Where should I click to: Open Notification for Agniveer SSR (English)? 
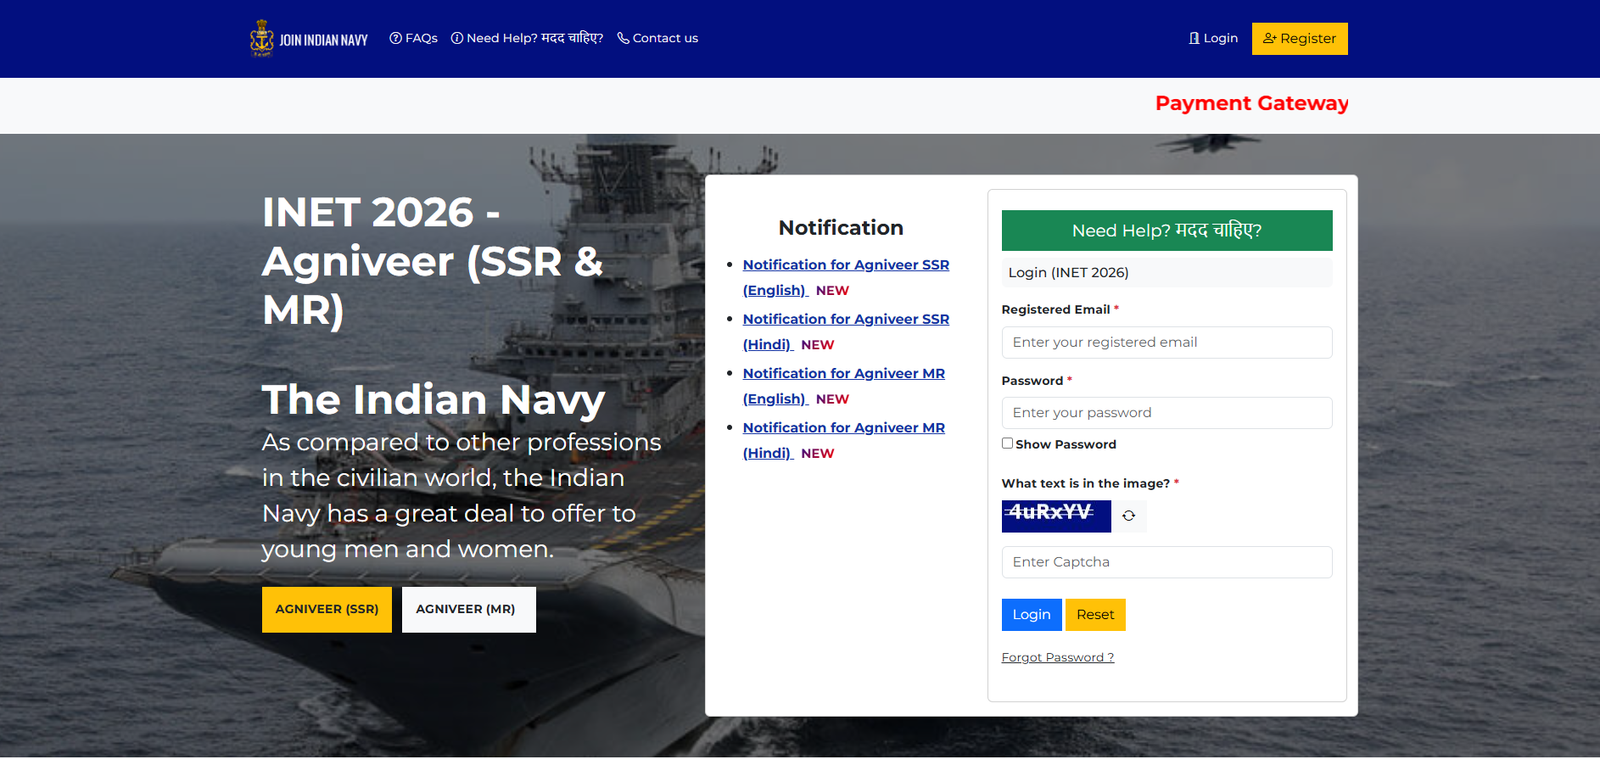[846, 278]
